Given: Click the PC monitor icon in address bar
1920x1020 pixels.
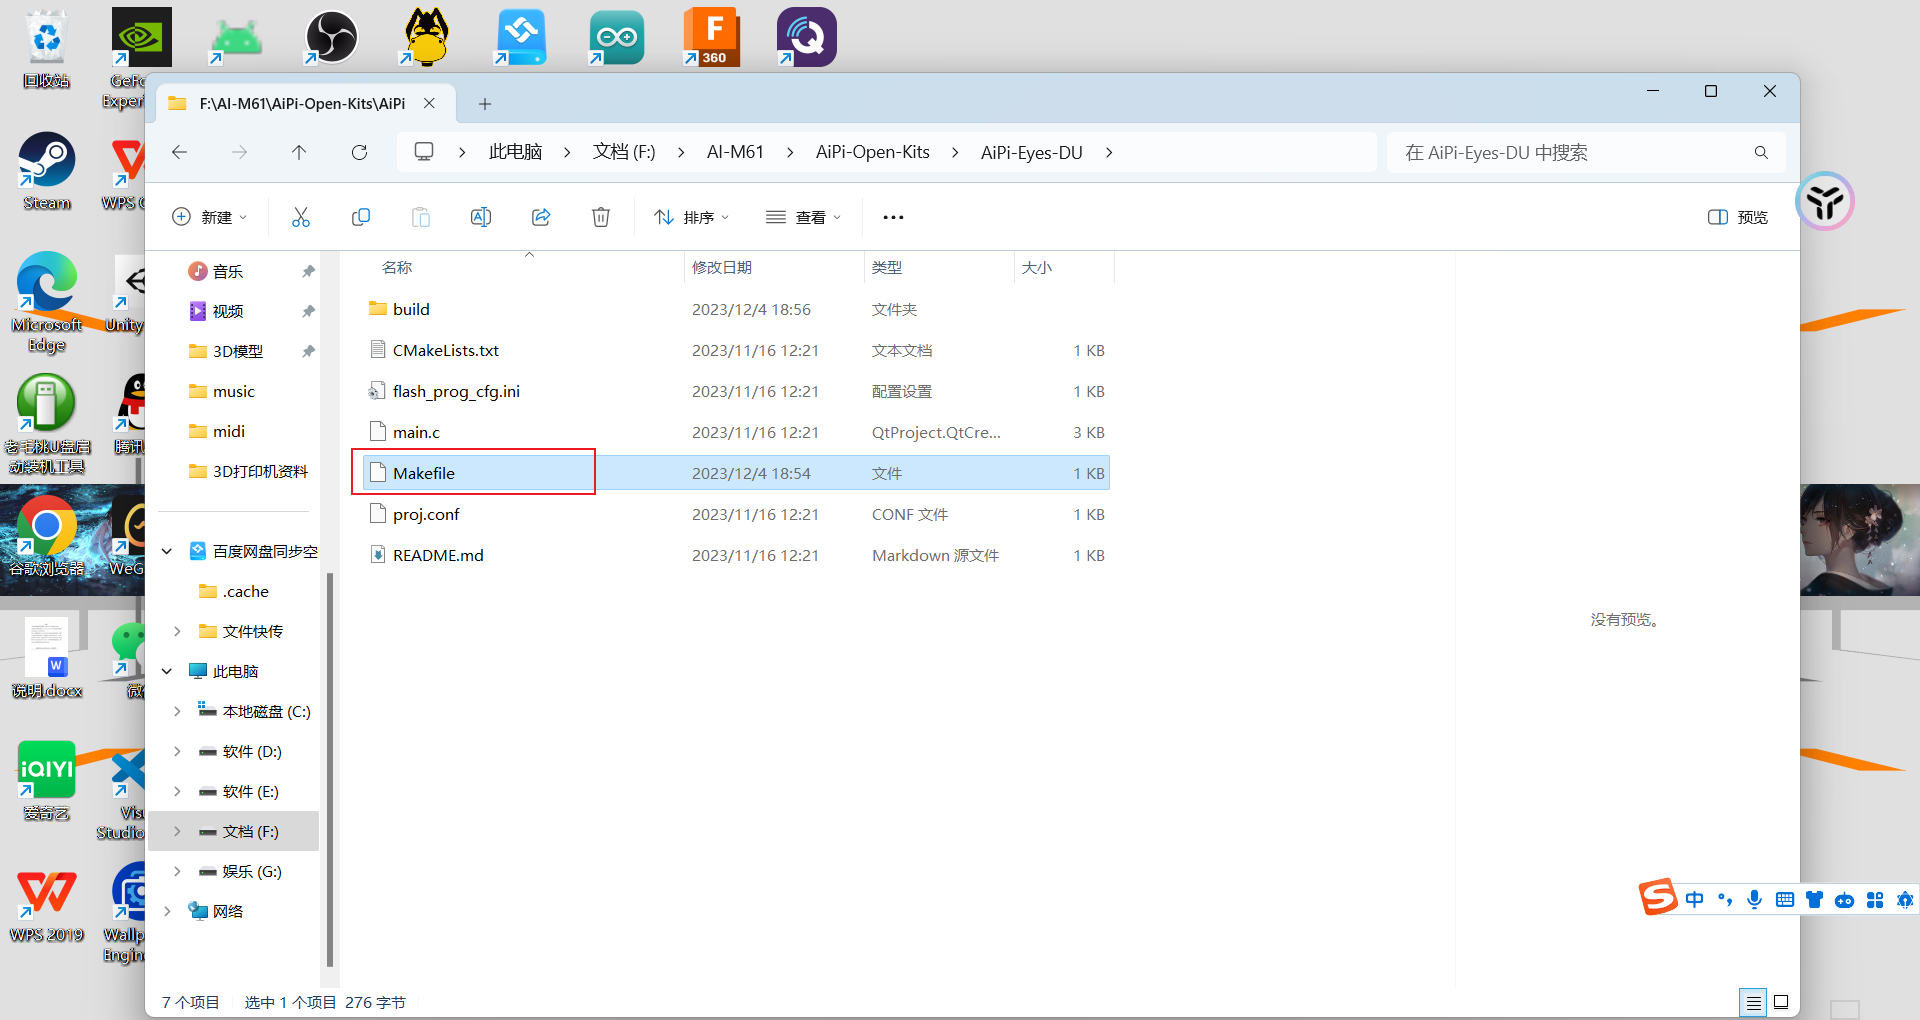Looking at the screenshot, I should click(424, 152).
